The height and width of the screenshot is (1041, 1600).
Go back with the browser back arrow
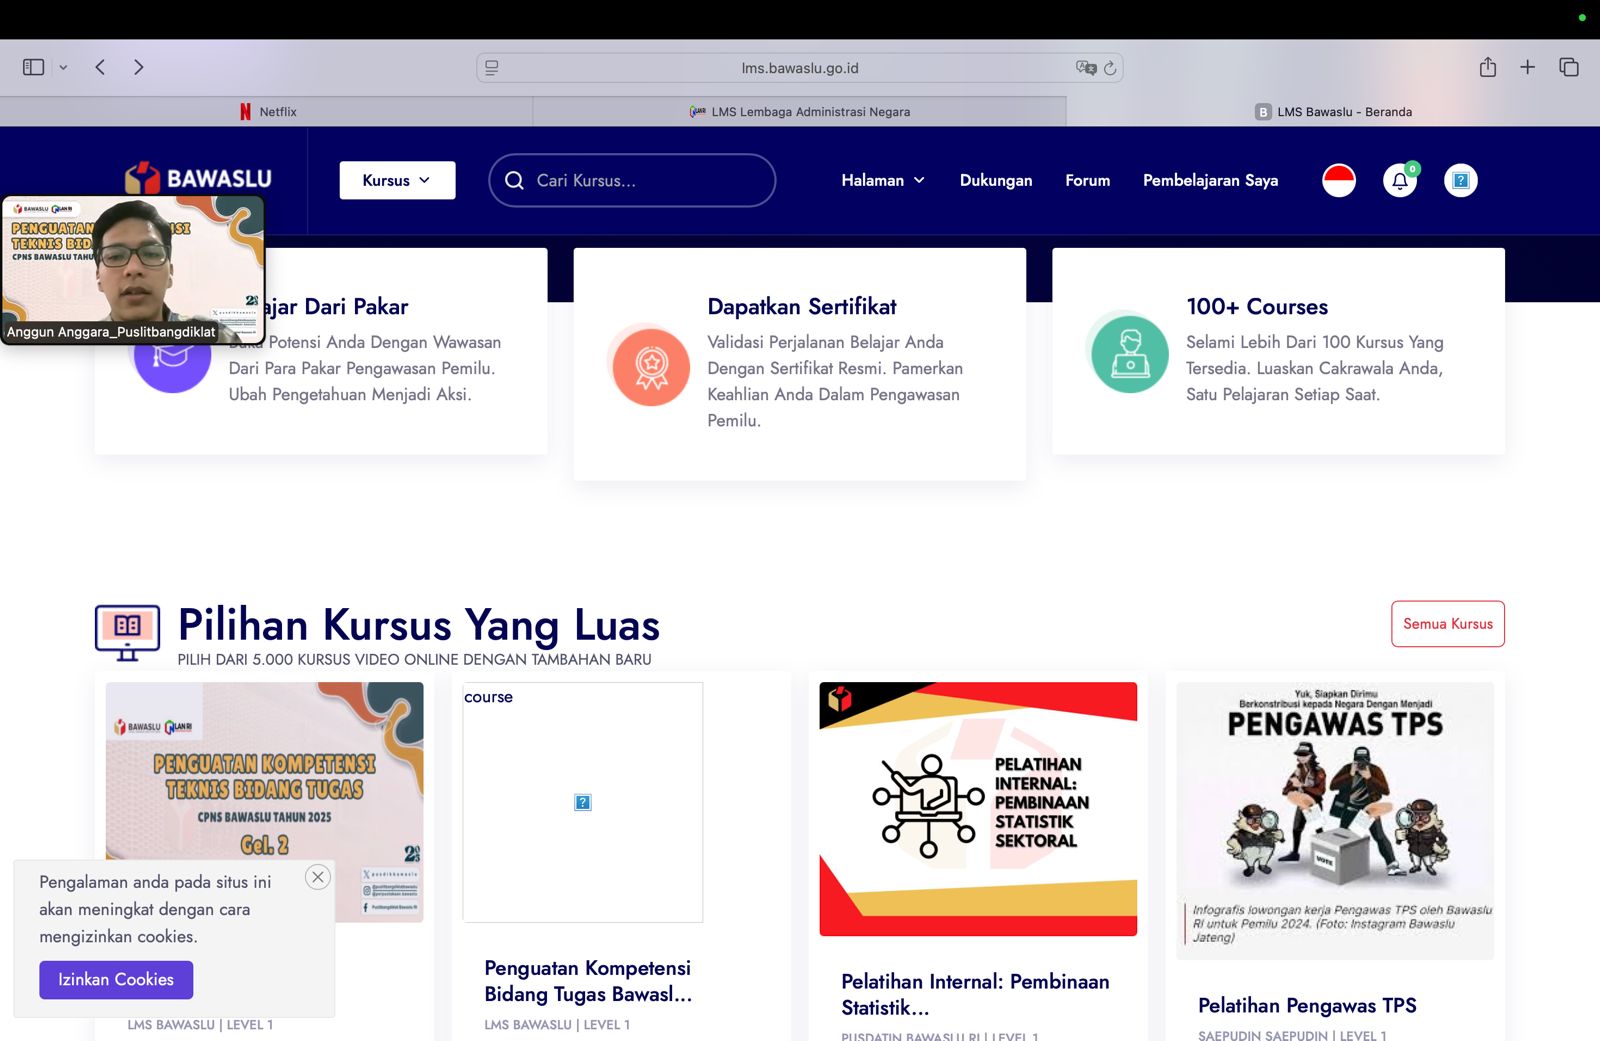point(100,67)
